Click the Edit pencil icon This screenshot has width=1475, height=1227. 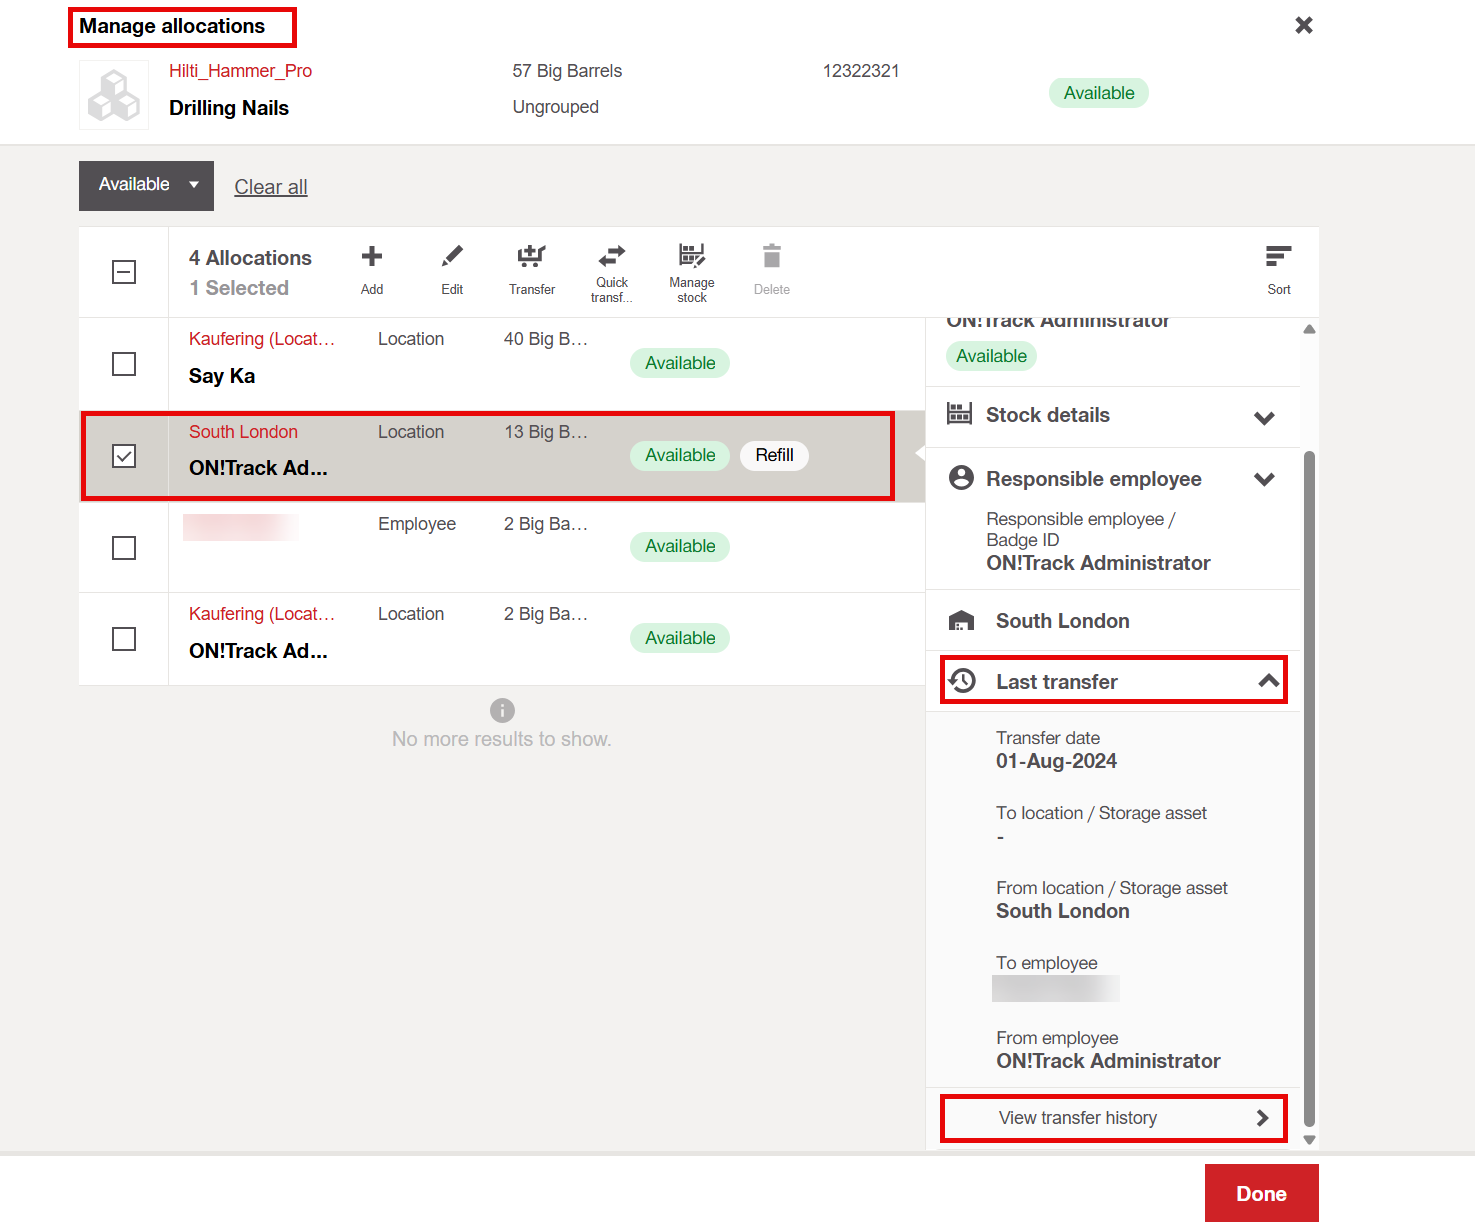tap(452, 258)
